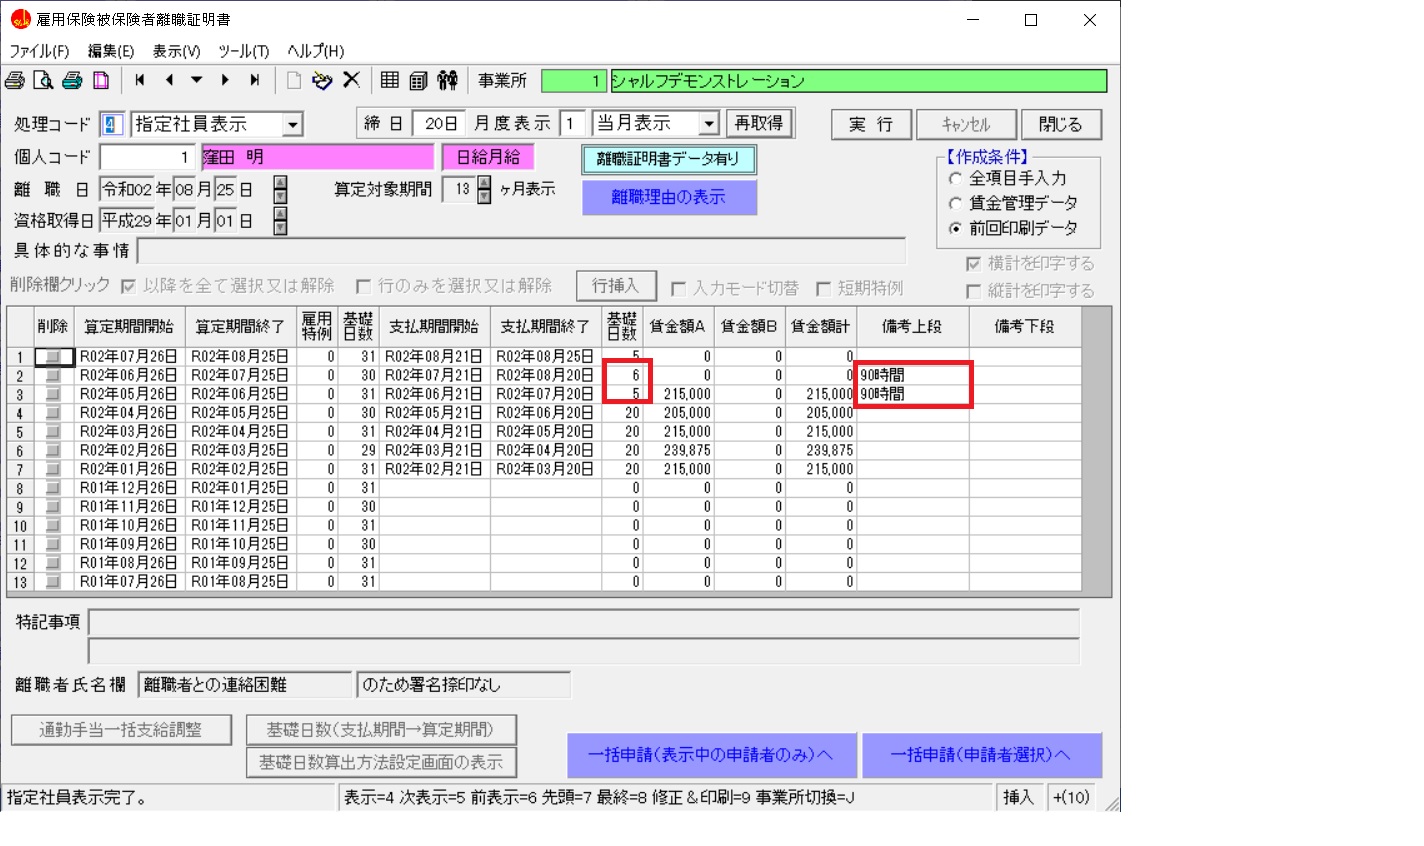The height and width of the screenshot is (846, 1424).
Task: Click delete column box in row 7
Action: pos(52,469)
